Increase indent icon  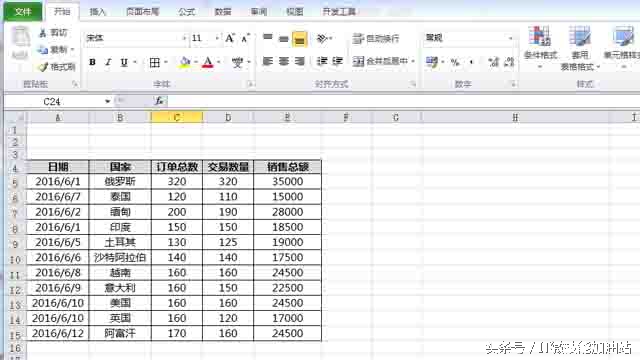338,62
